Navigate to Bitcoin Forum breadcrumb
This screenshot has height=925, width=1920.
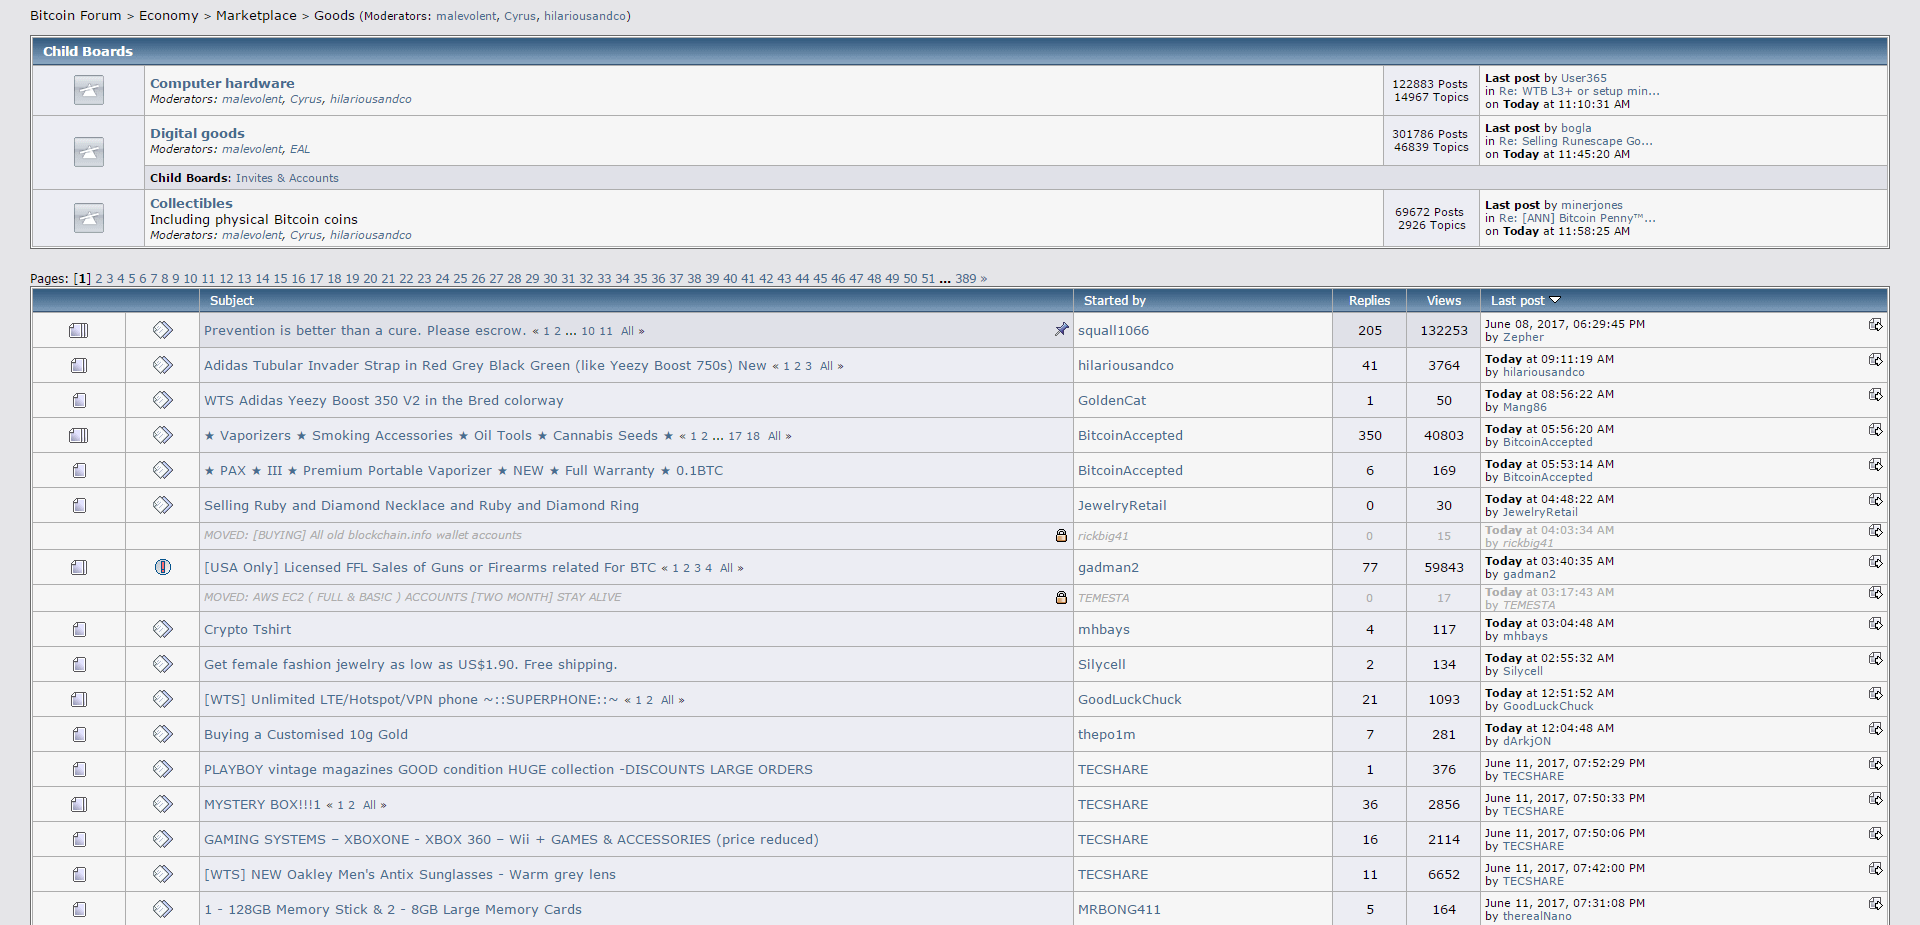76,16
